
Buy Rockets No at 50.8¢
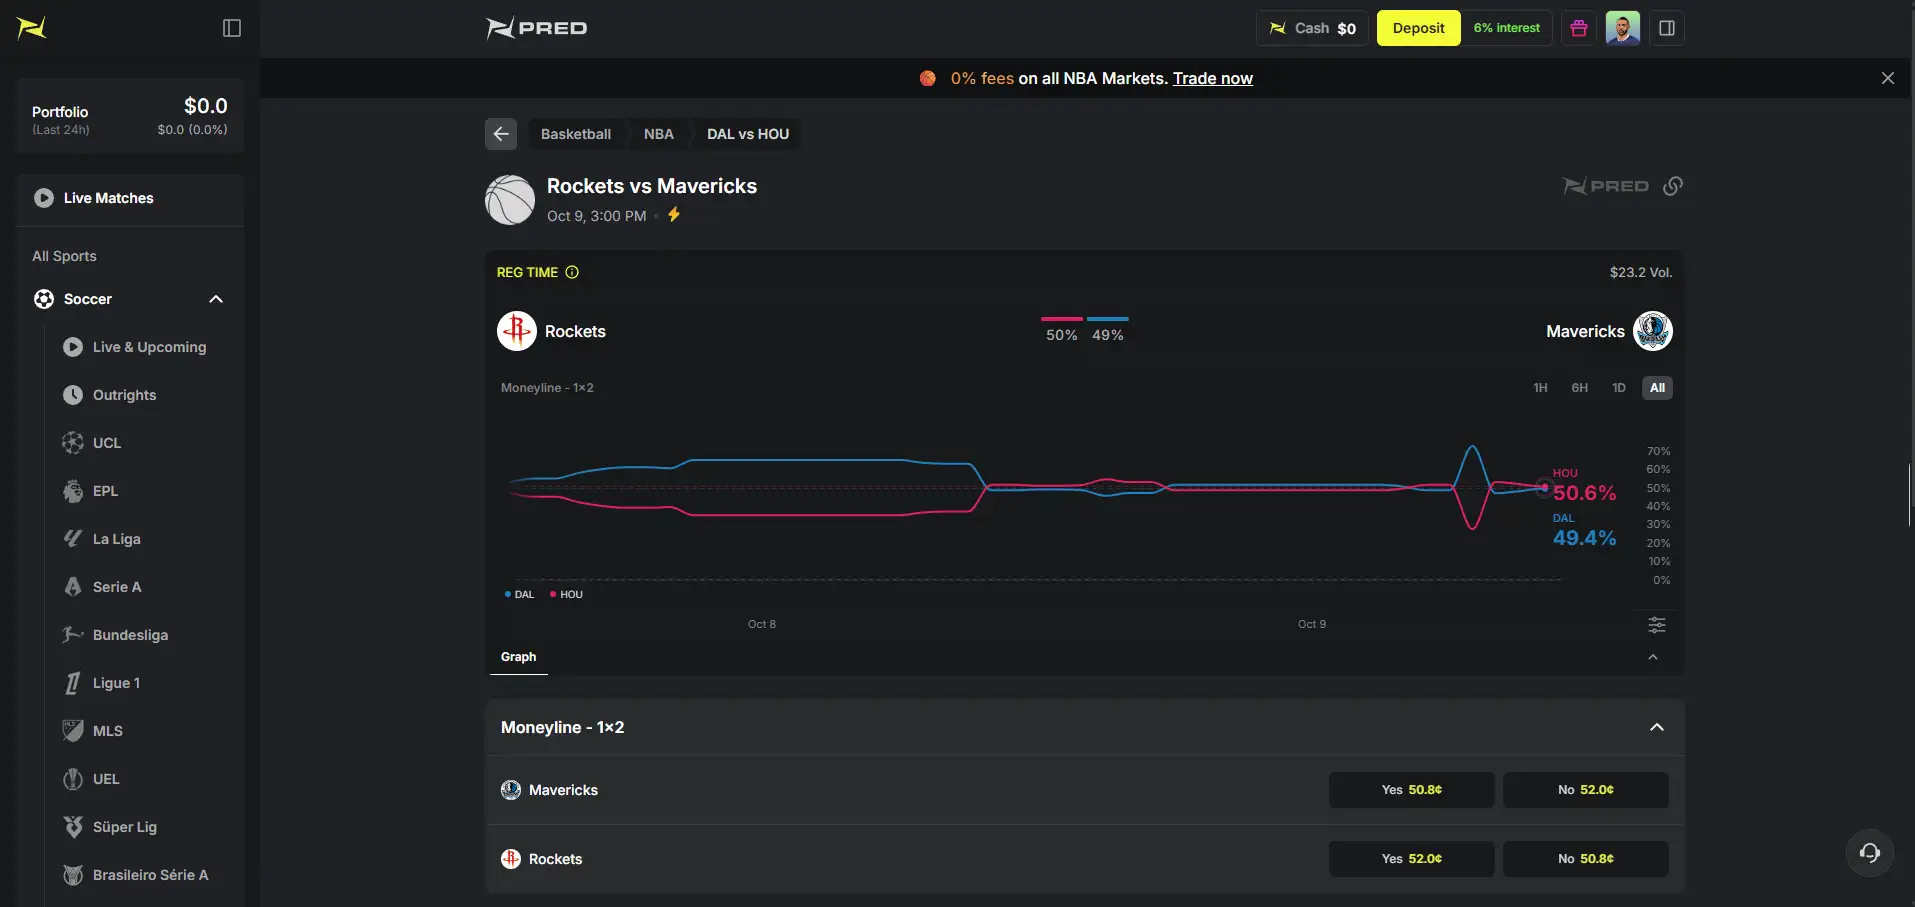[x=1585, y=859]
